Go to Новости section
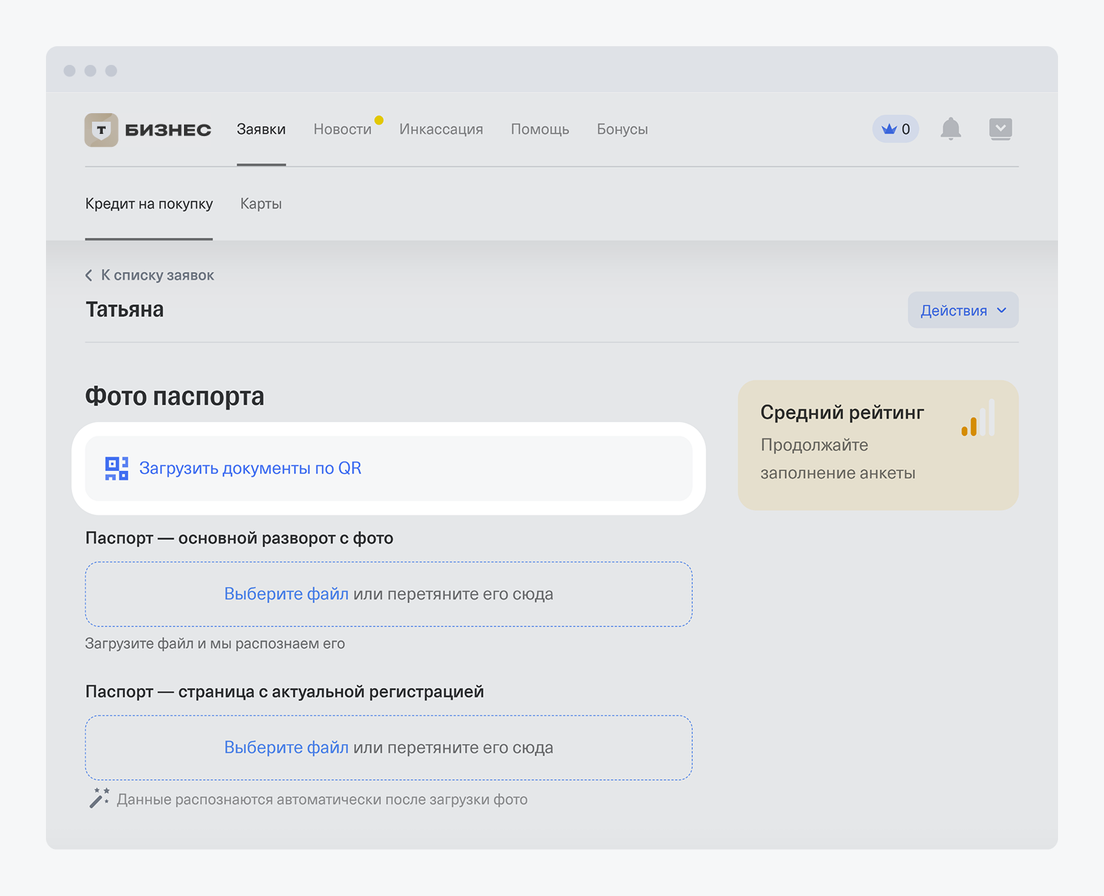Image resolution: width=1104 pixels, height=896 pixels. [342, 129]
